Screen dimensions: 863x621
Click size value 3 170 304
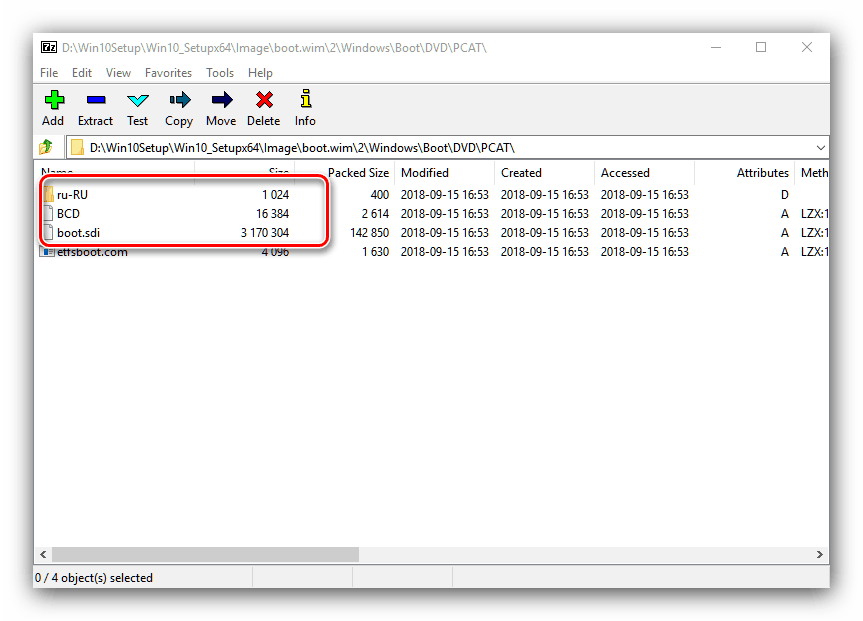[x=265, y=233]
